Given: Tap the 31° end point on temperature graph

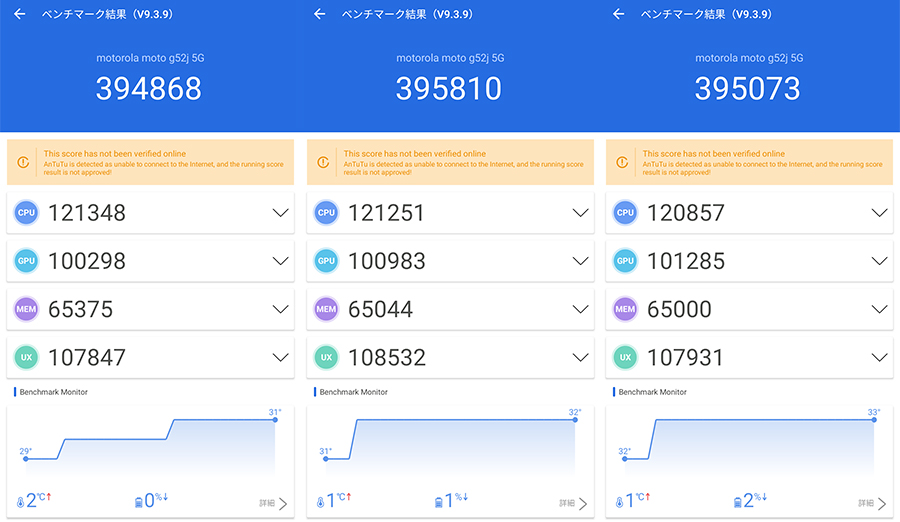Looking at the screenshot, I should tap(276, 420).
